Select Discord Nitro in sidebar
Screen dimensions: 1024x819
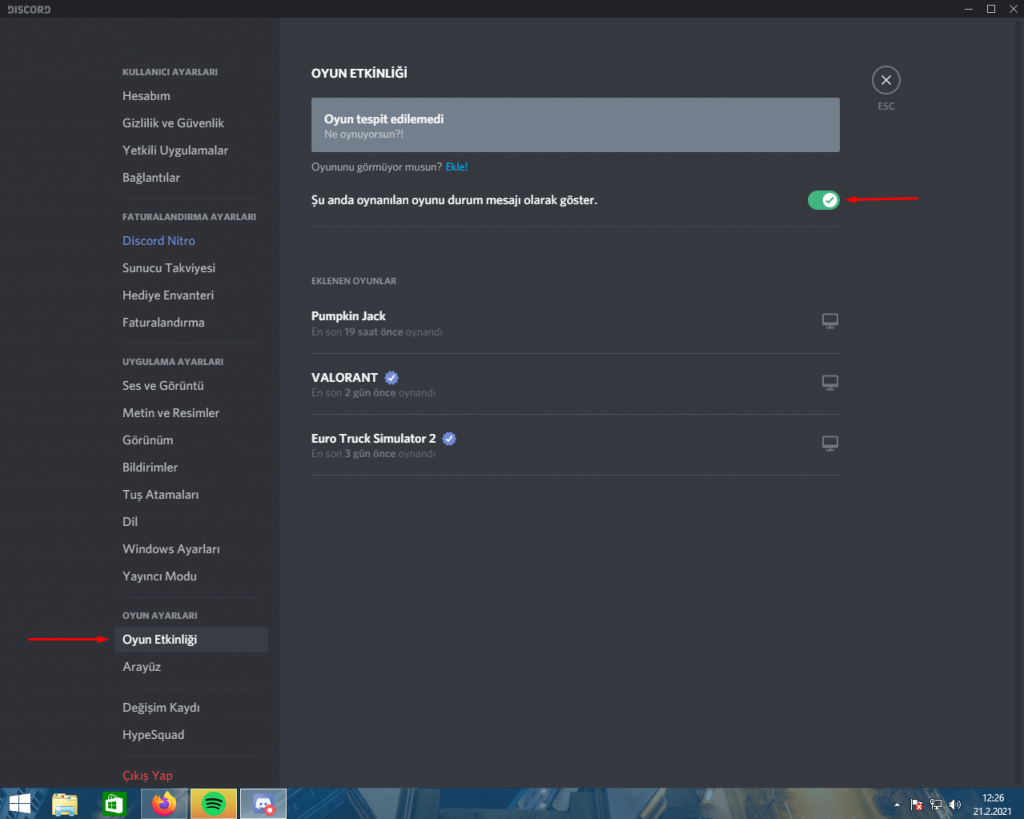pos(158,241)
